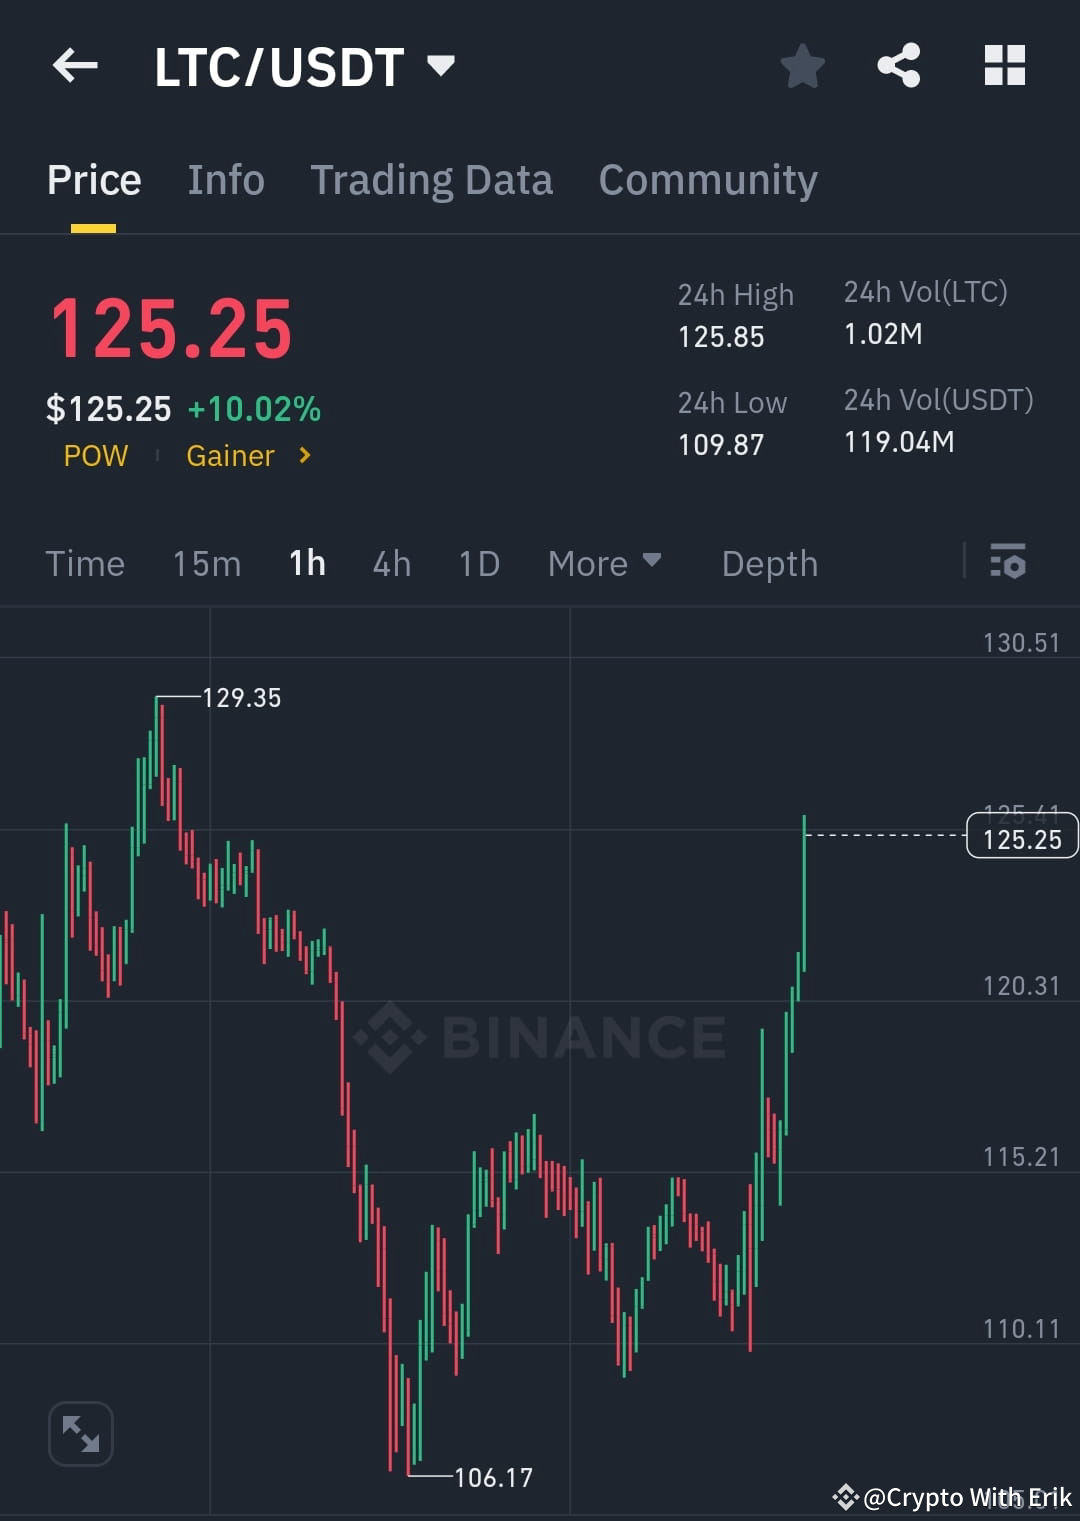The image size is (1080, 1521).
Task: Switch chart to Time view
Action: click(x=85, y=563)
